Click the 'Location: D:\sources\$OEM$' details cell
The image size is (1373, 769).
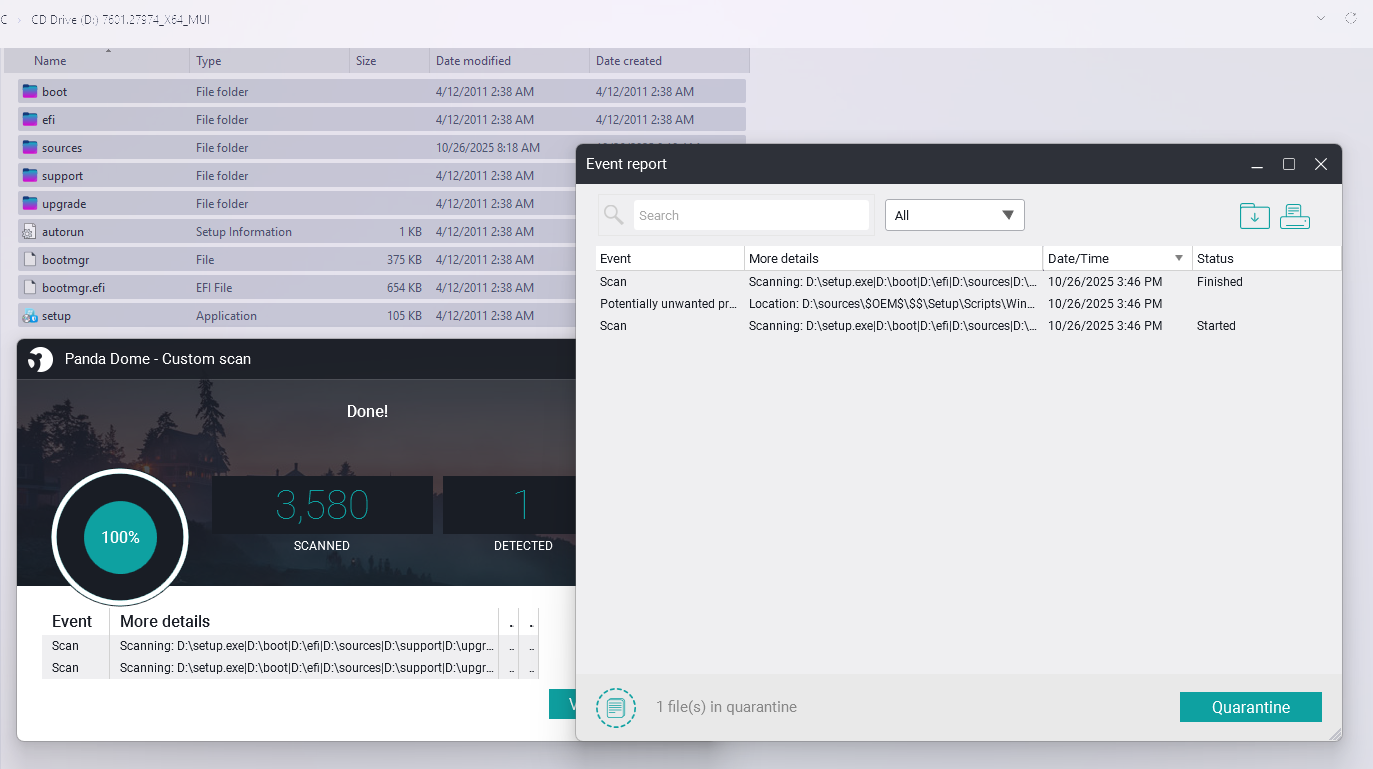892,304
